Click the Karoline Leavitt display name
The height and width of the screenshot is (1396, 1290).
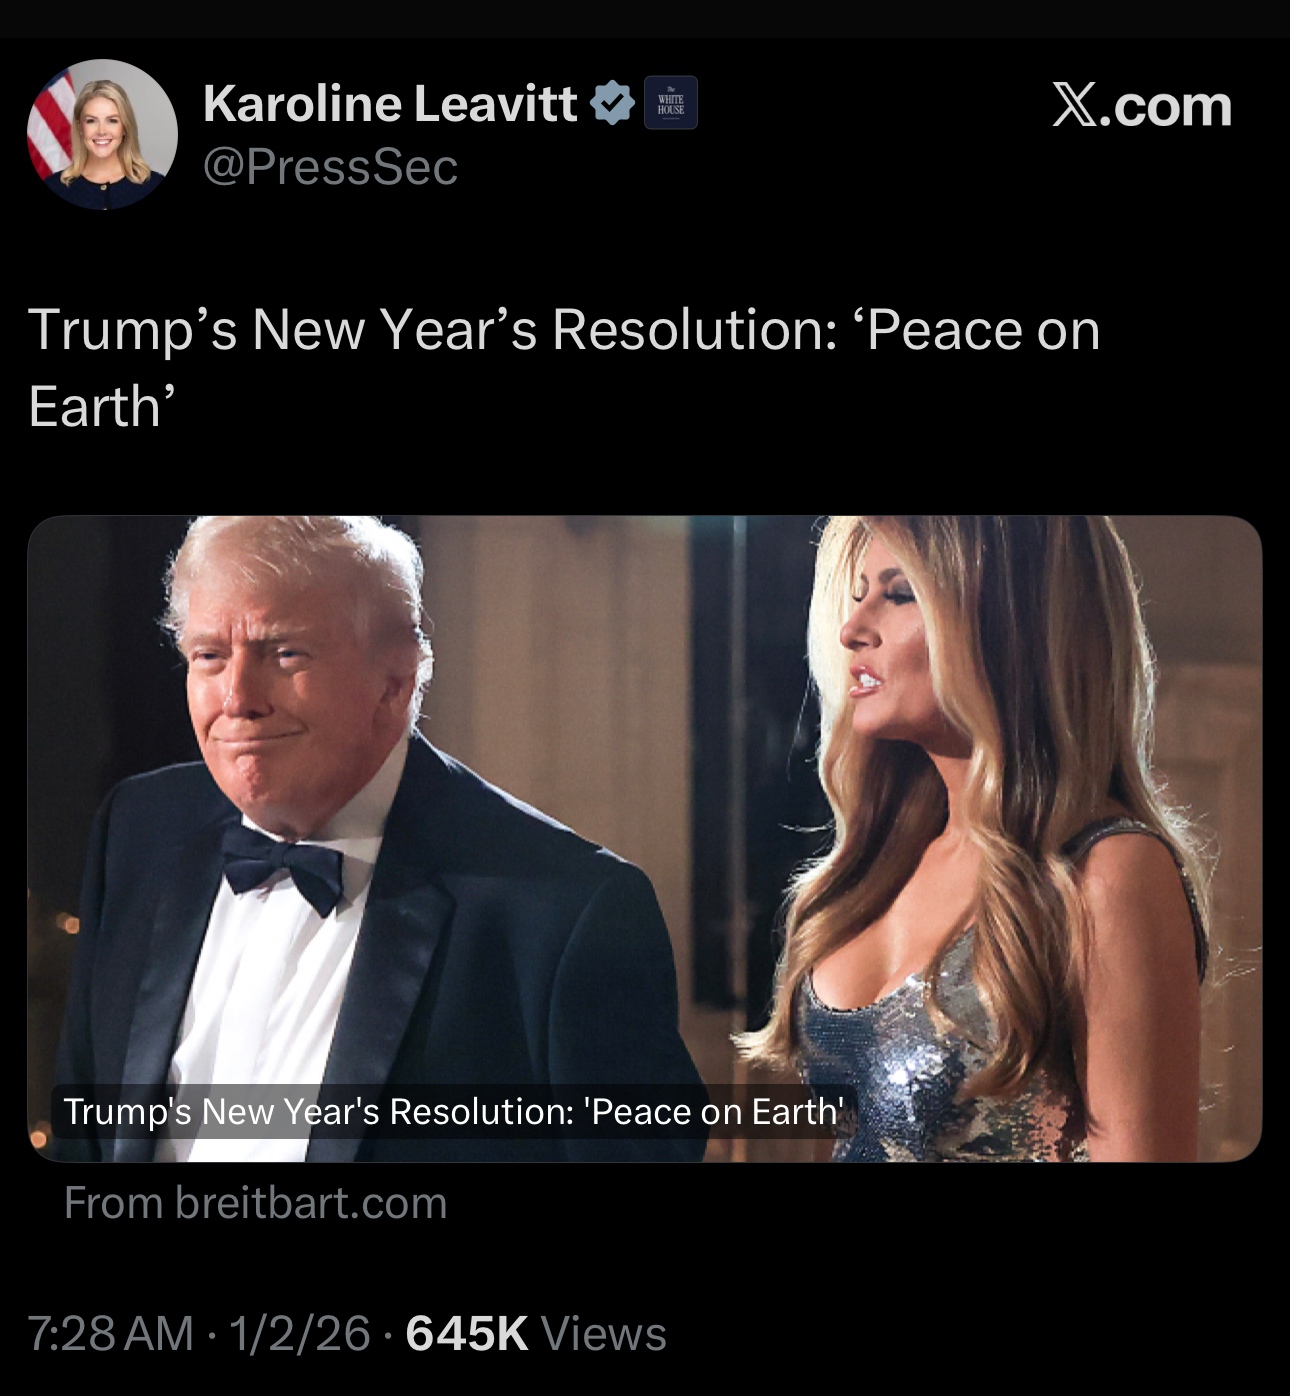(390, 103)
